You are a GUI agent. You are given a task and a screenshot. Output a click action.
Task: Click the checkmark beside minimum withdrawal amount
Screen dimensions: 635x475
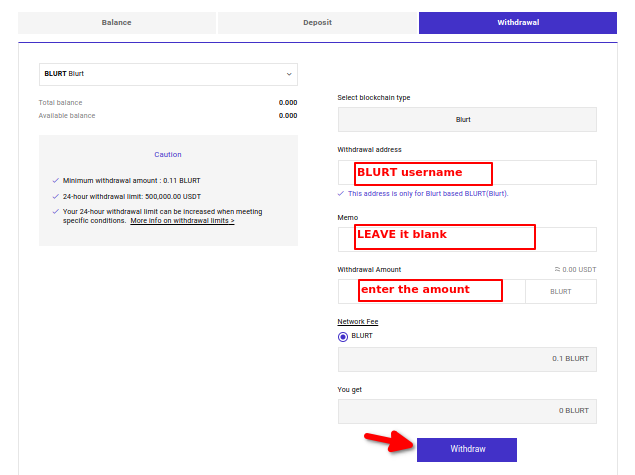pos(56,181)
